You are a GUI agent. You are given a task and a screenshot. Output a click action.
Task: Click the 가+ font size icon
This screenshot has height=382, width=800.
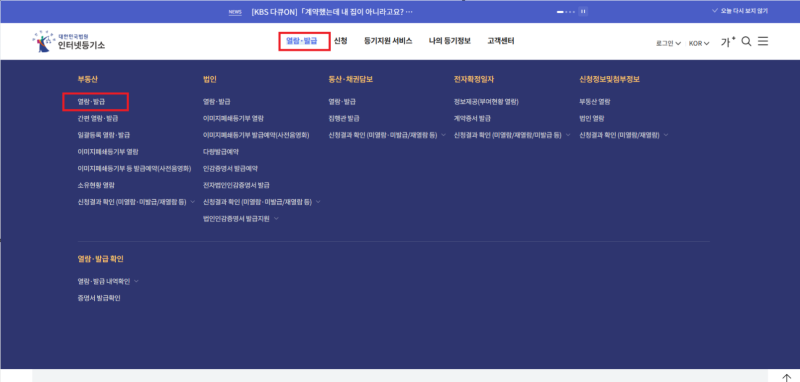pyautogui.click(x=728, y=42)
